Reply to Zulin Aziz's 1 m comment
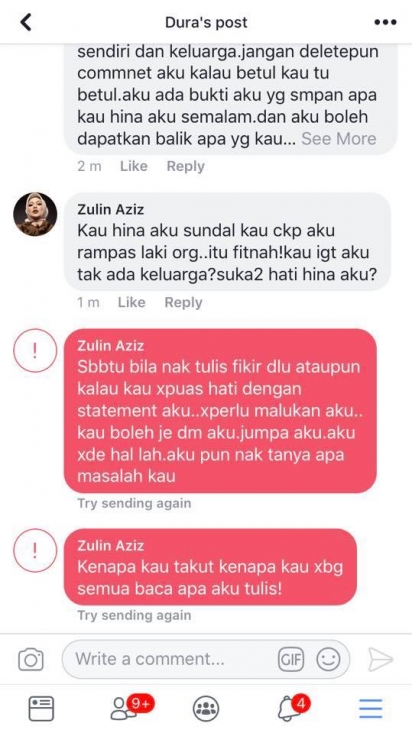 183,303
